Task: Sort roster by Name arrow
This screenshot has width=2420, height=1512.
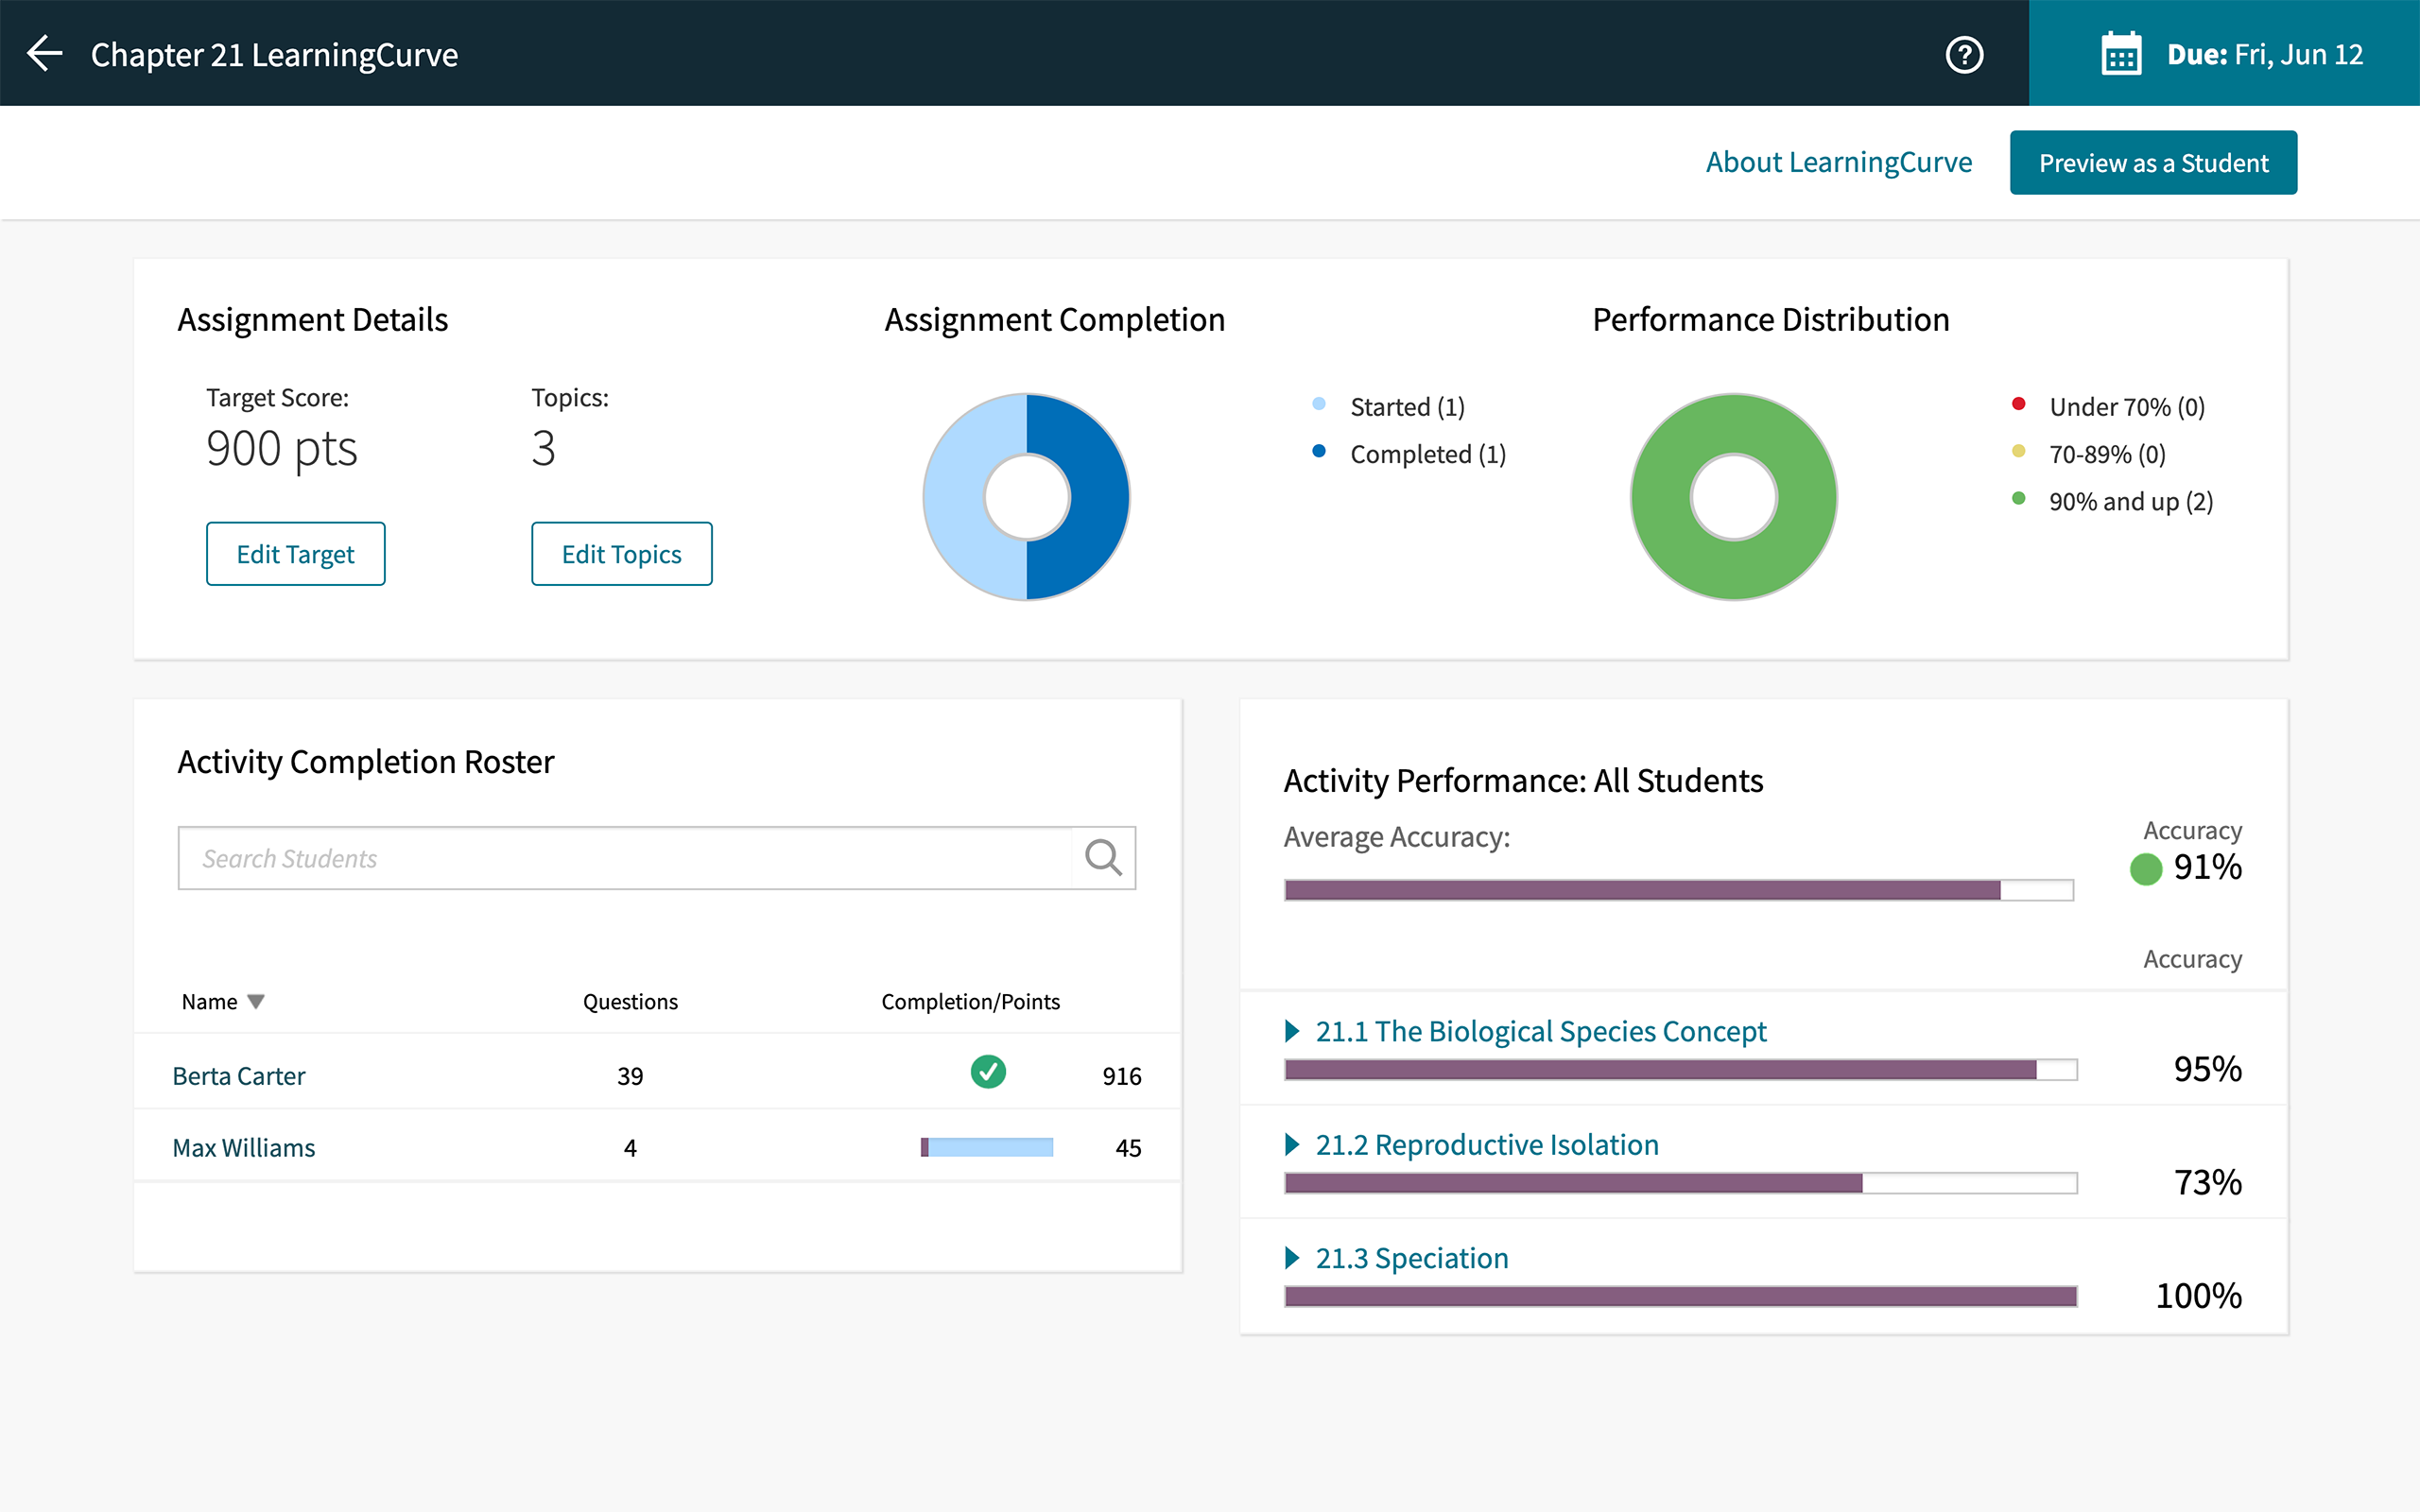Action: coord(256,1001)
